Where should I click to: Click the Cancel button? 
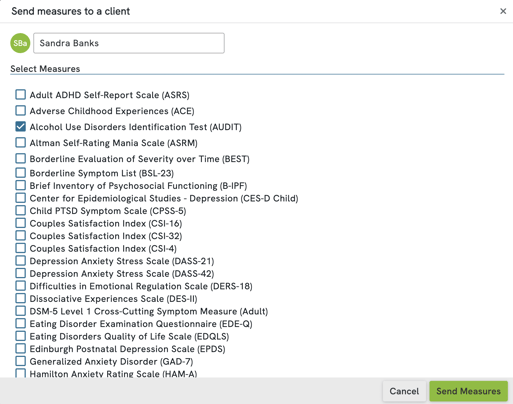404,391
